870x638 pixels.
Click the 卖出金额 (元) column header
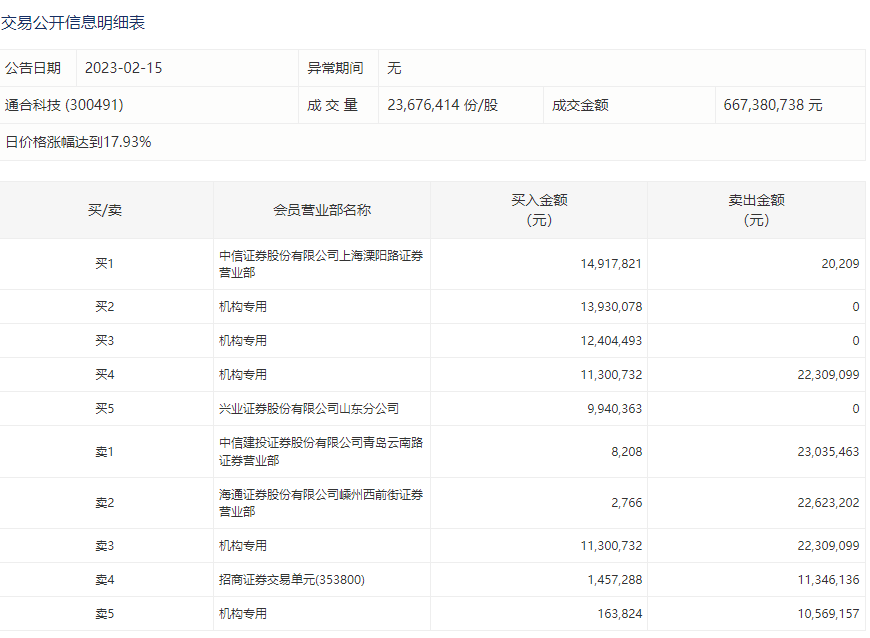pyautogui.click(x=756, y=210)
